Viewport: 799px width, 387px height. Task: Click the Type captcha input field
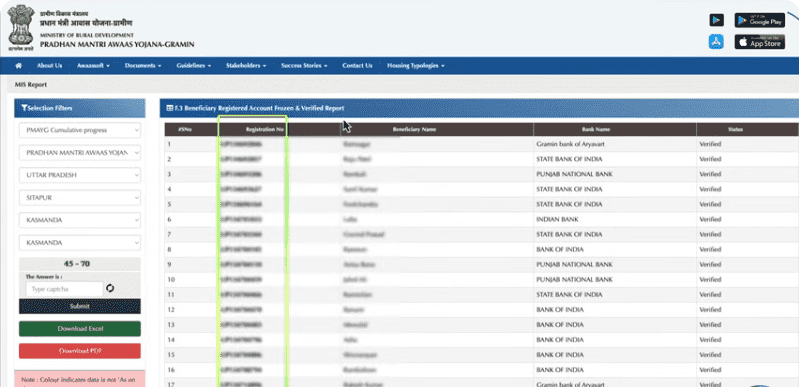coord(64,289)
